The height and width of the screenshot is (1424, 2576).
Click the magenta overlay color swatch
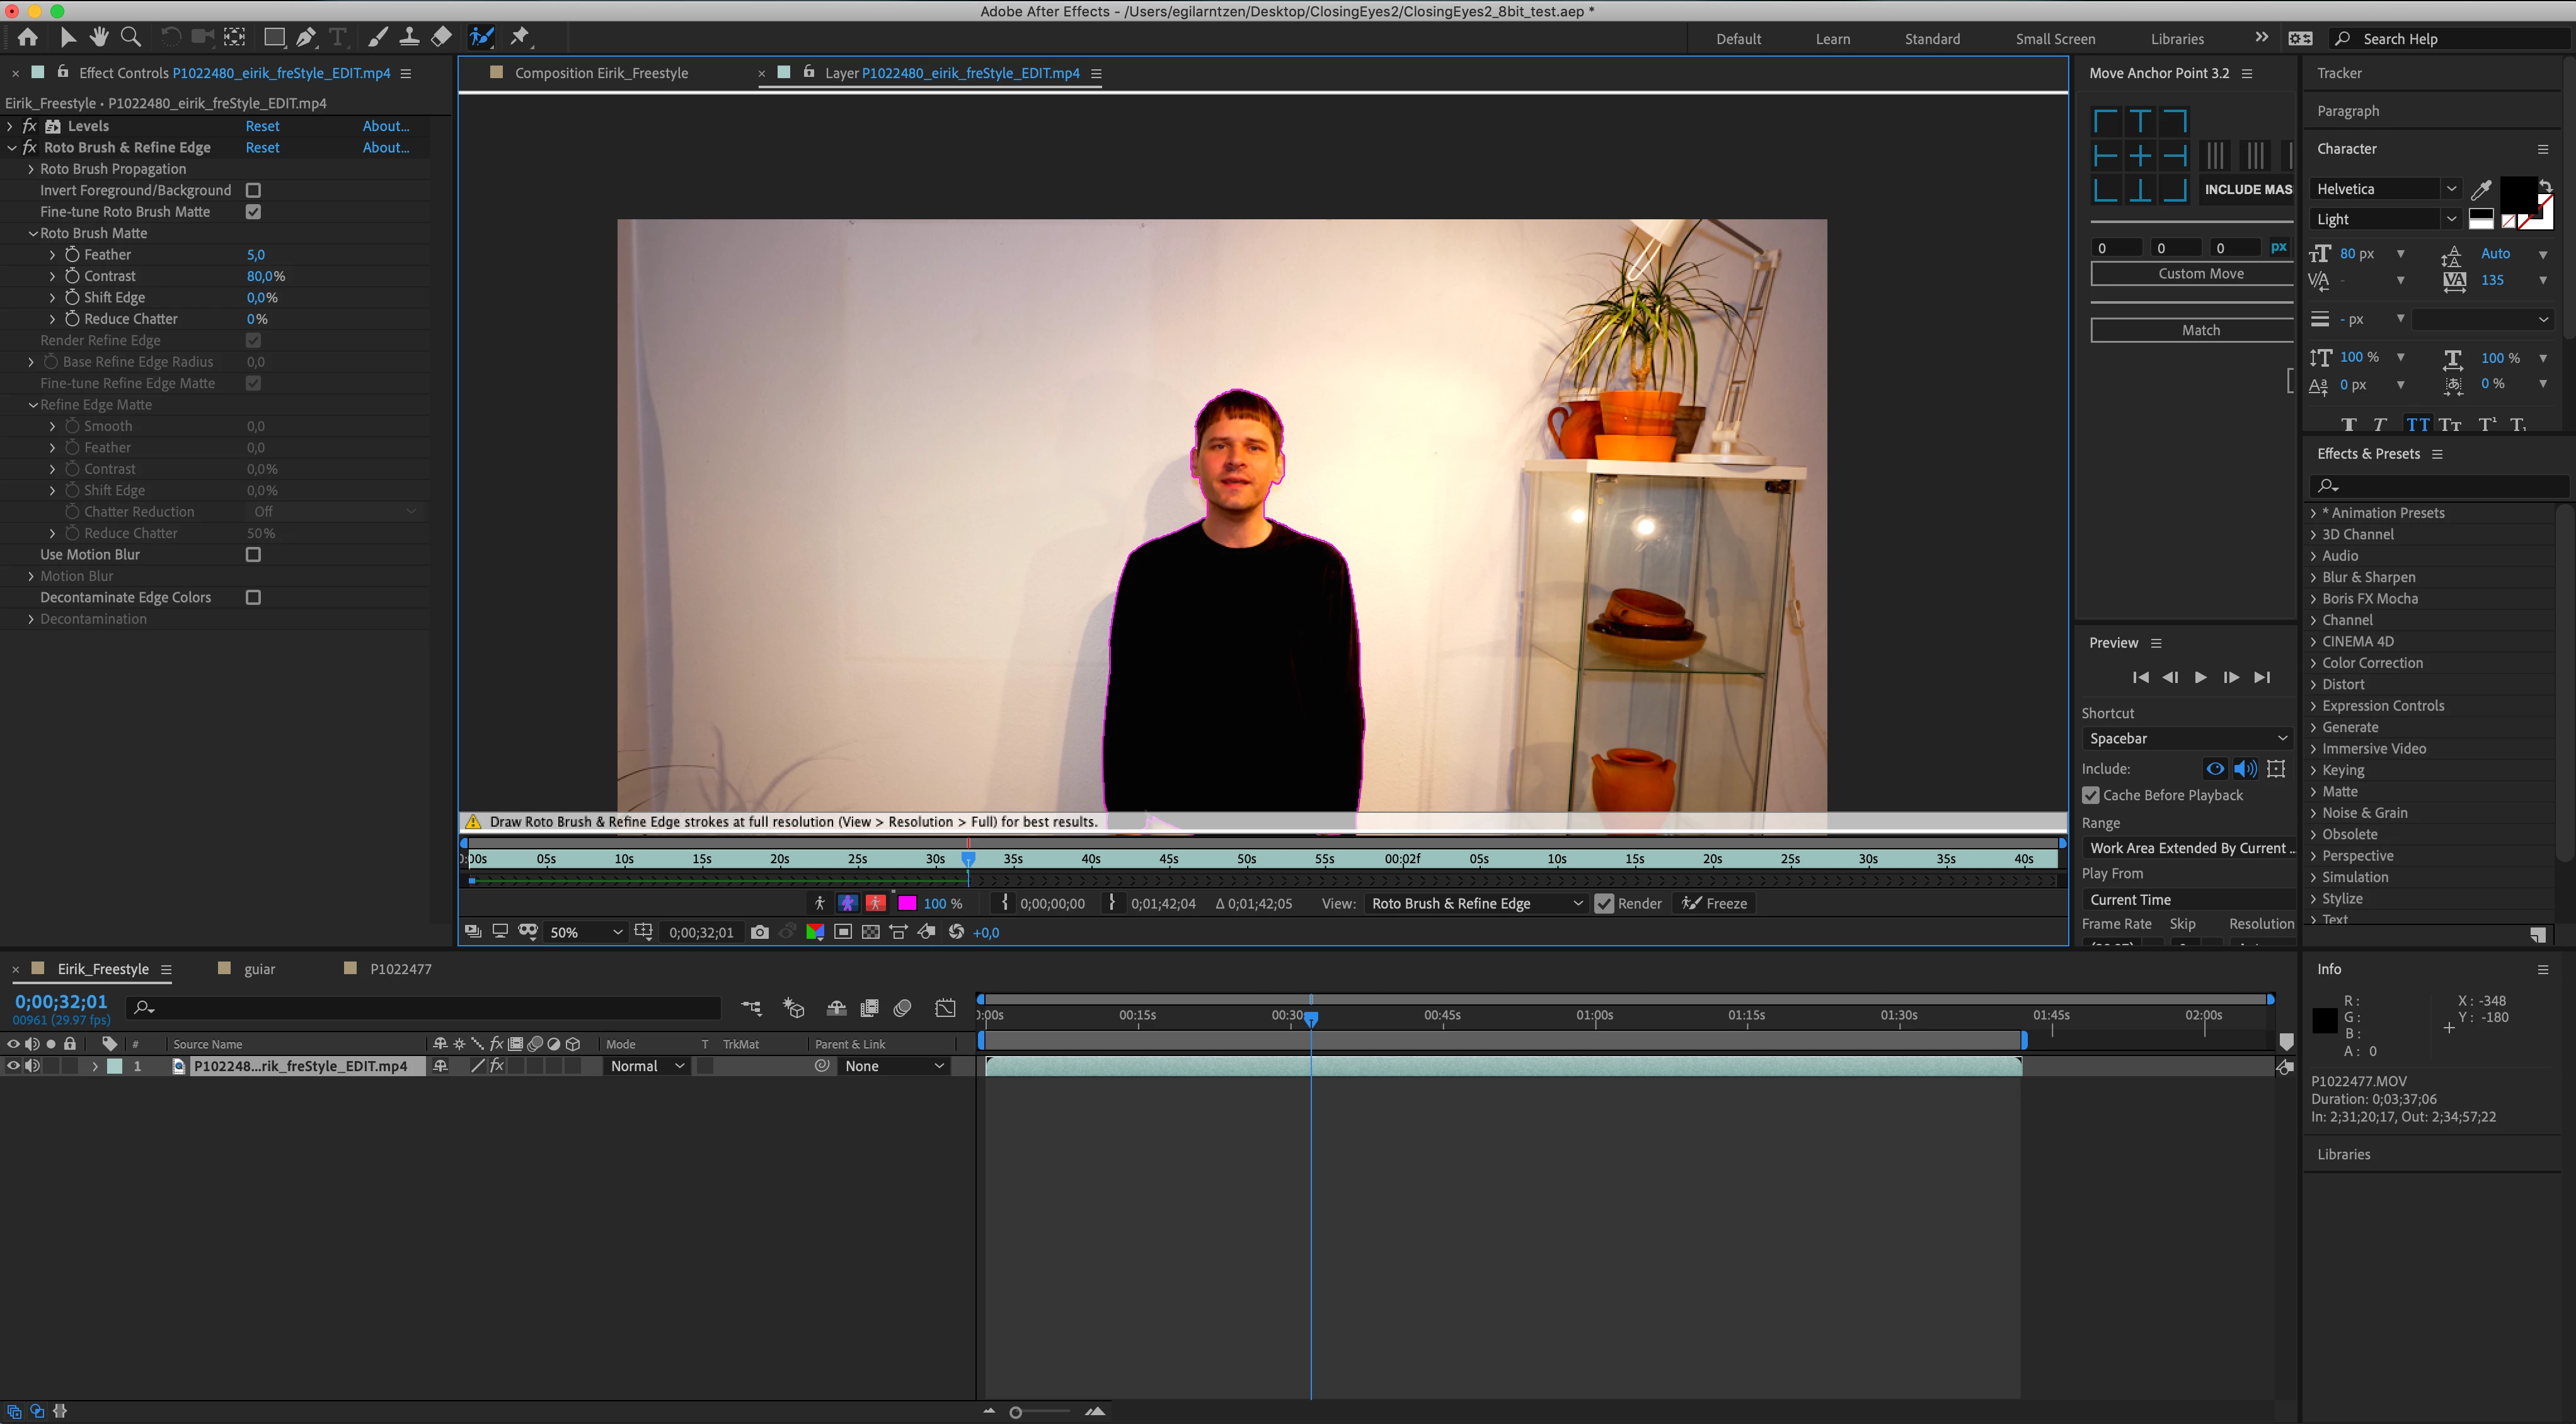907,903
